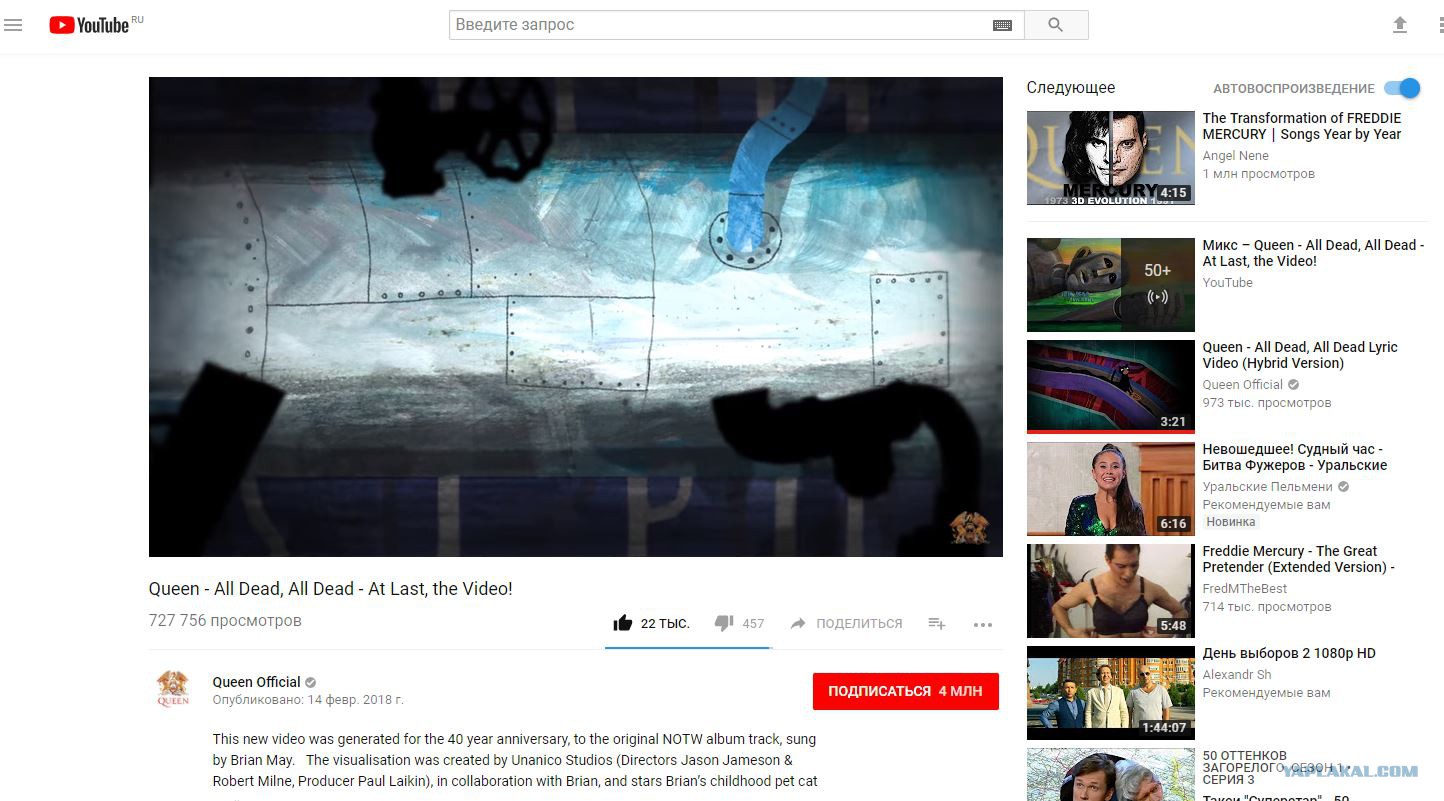Add video to playlist icon
The height and width of the screenshot is (801, 1444).
click(x=937, y=623)
